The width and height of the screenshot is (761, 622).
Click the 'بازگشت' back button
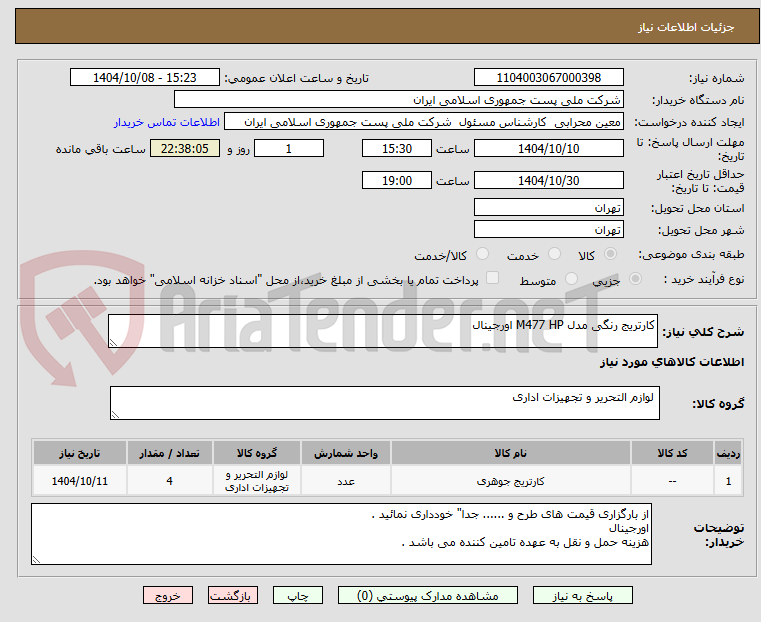(x=233, y=595)
